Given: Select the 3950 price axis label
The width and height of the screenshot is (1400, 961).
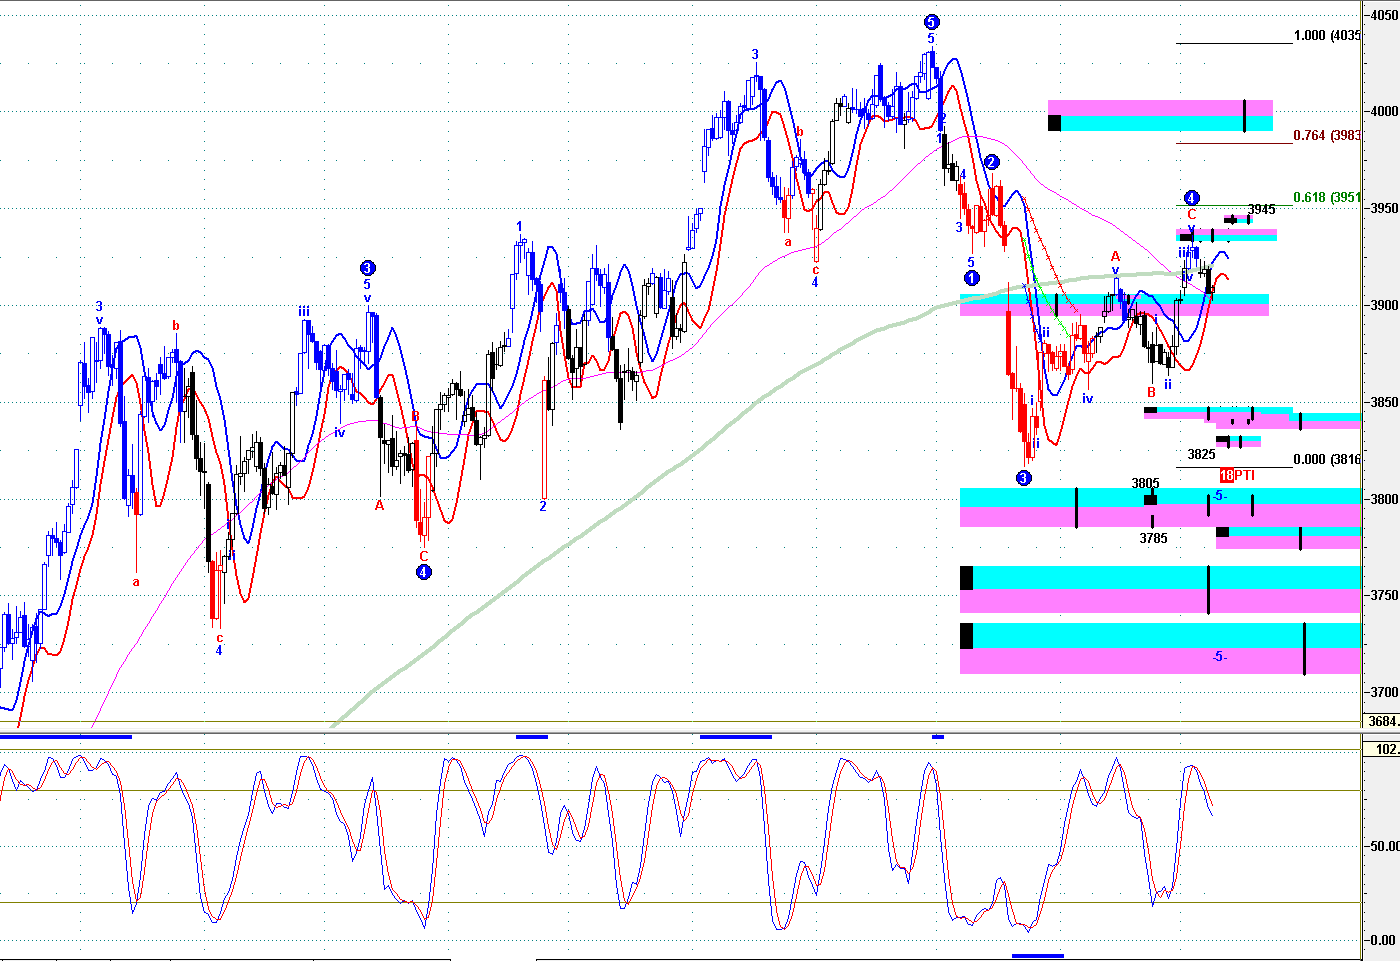Looking at the screenshot, I should pos(1384,209).
